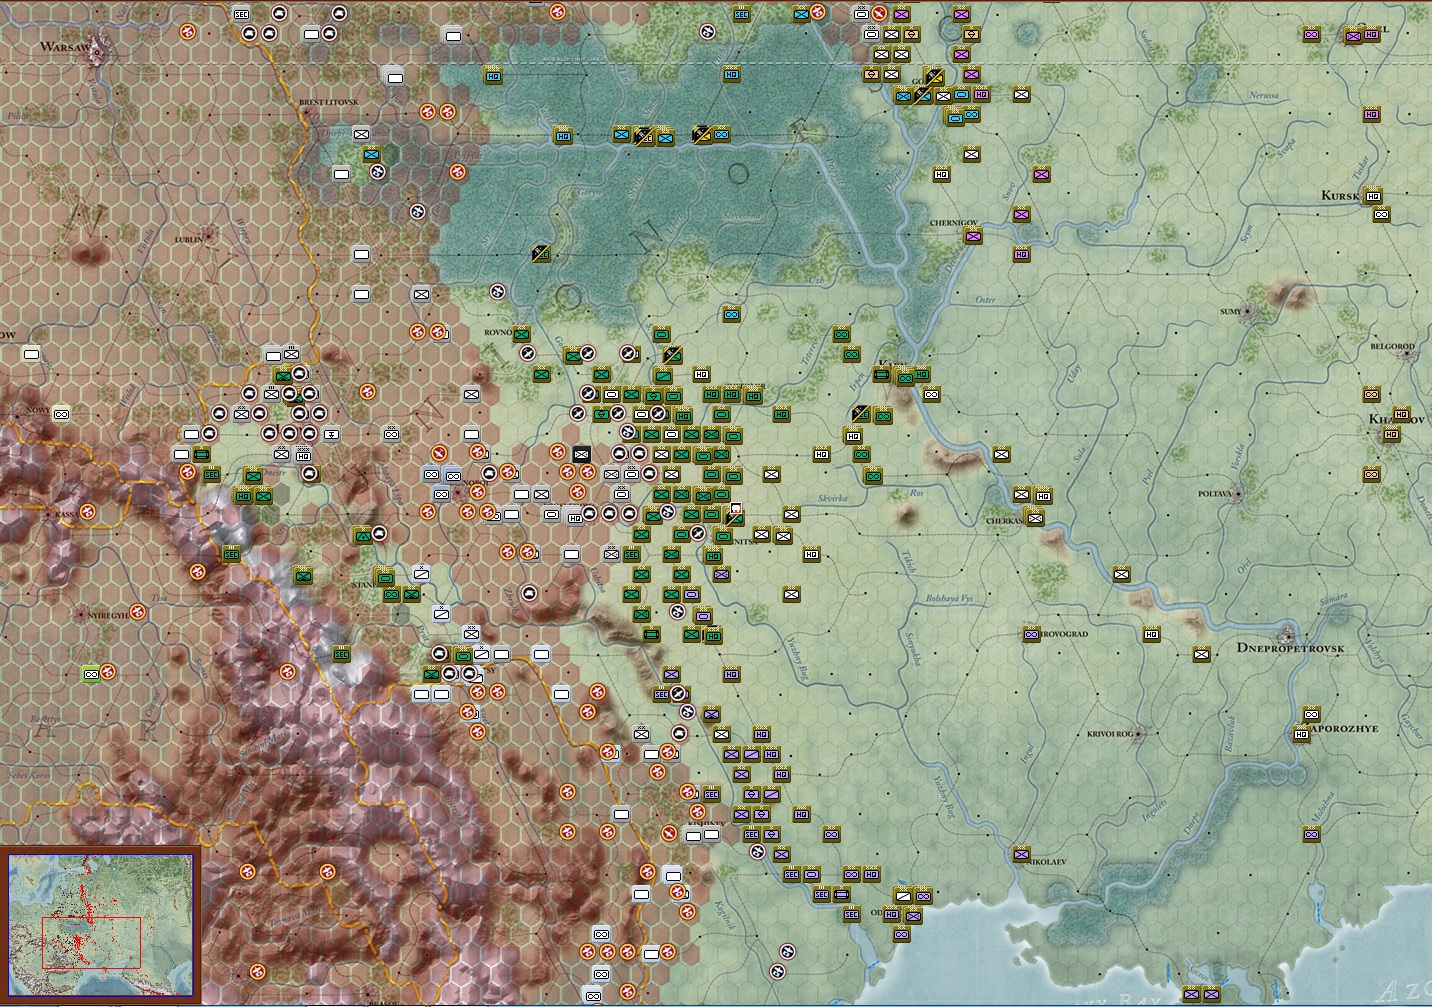The height and width of the screenshot is (1007, 1432).
Task: Click the infantry counter on the Dnieper north of Cherkassy
Action: coord(1001,454)
